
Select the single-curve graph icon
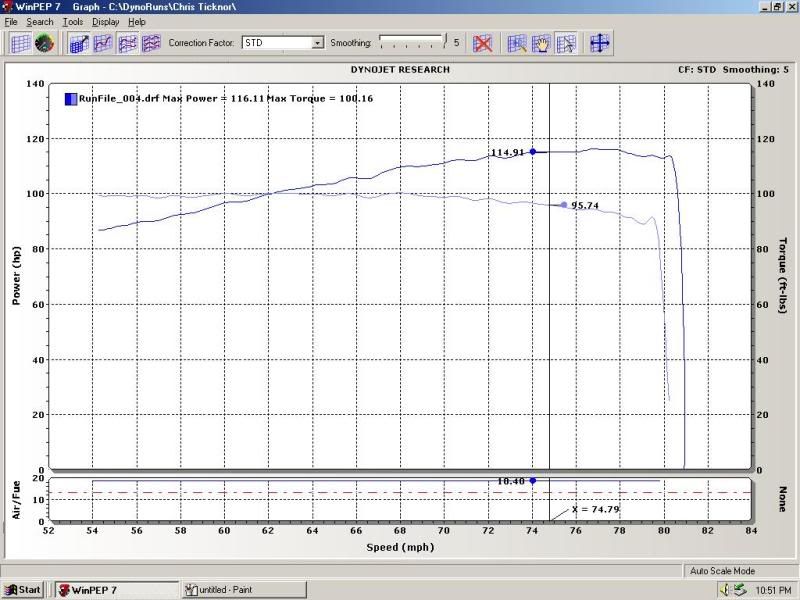tap(103, 43)
